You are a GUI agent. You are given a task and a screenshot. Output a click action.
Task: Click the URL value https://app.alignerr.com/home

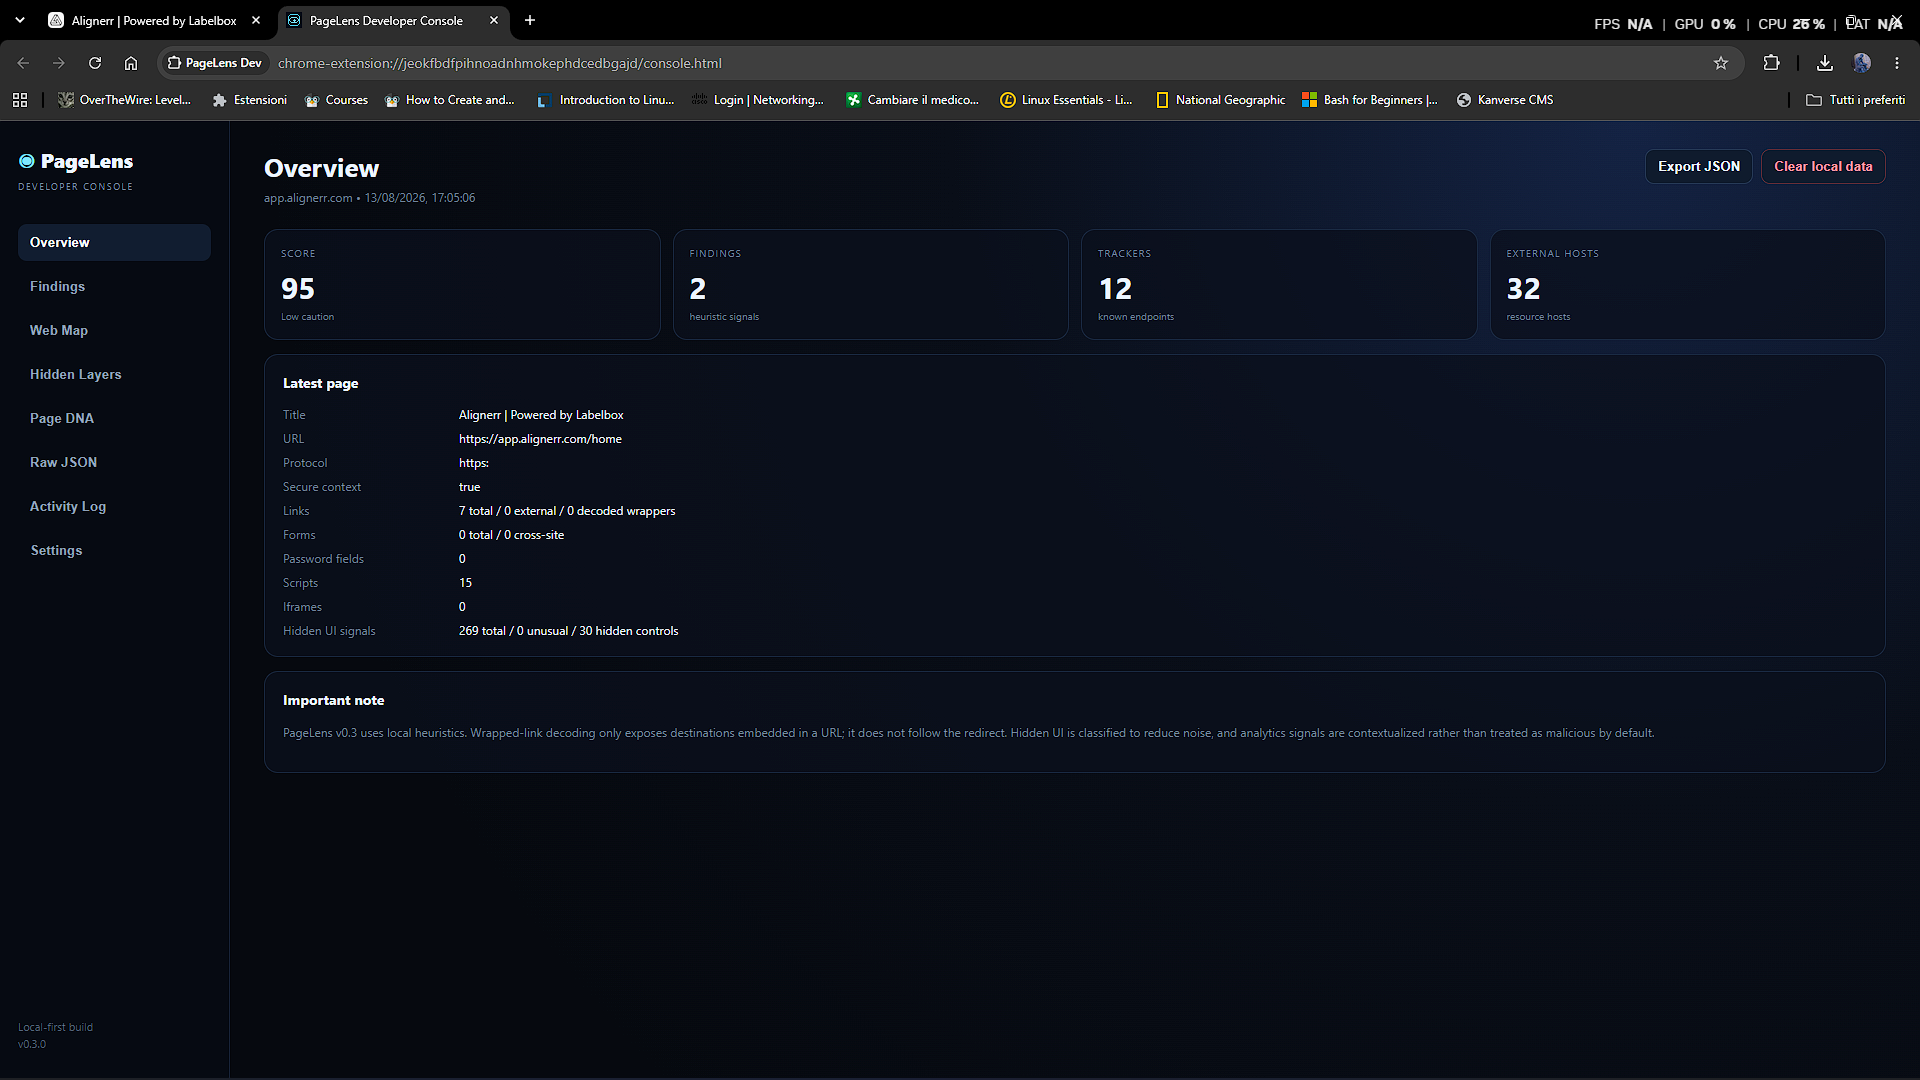click(x=540, y=439)
